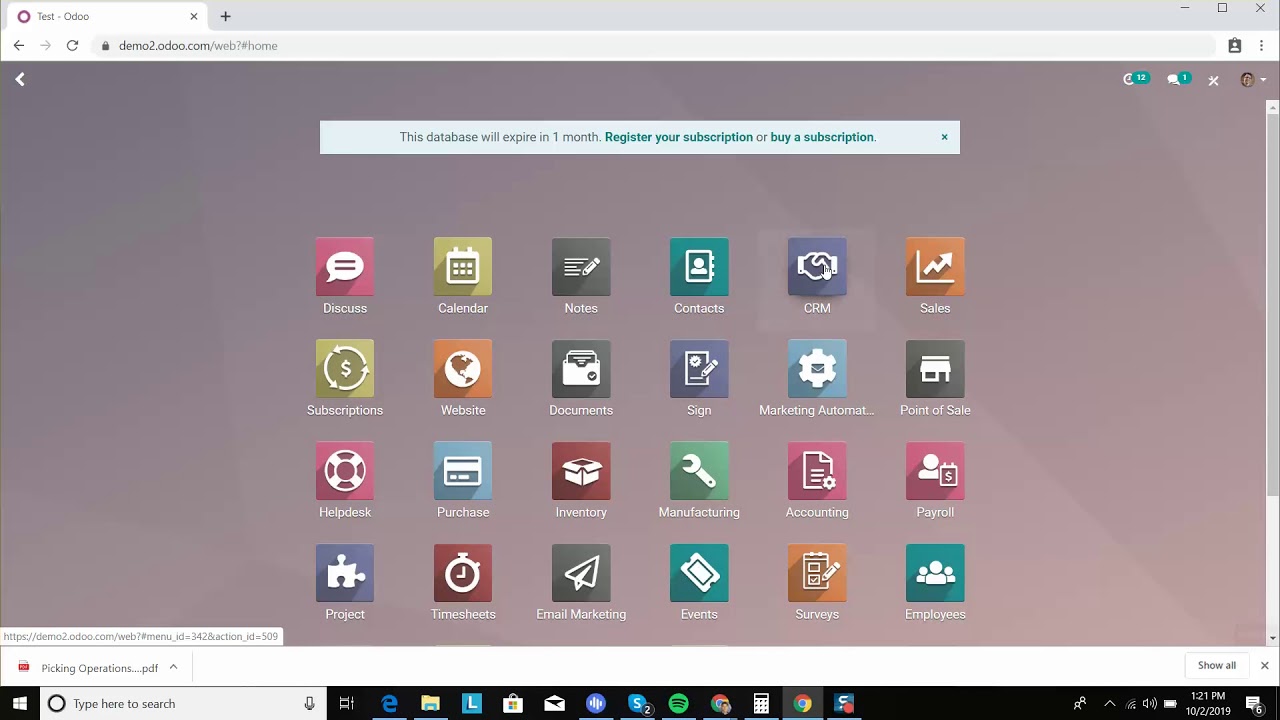Click the address bar showing demo2.odoo.com
This screenshot has height=720, width=1280.
point(655,45)
